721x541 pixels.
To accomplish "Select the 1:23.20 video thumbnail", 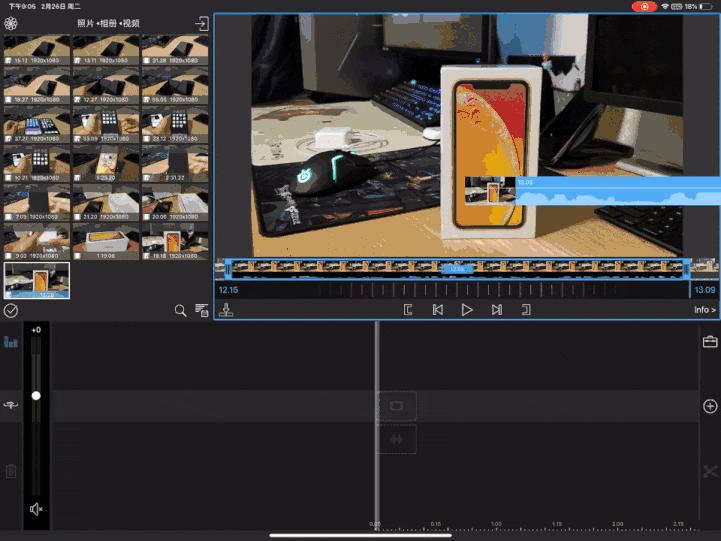I will tap(106, 164).
